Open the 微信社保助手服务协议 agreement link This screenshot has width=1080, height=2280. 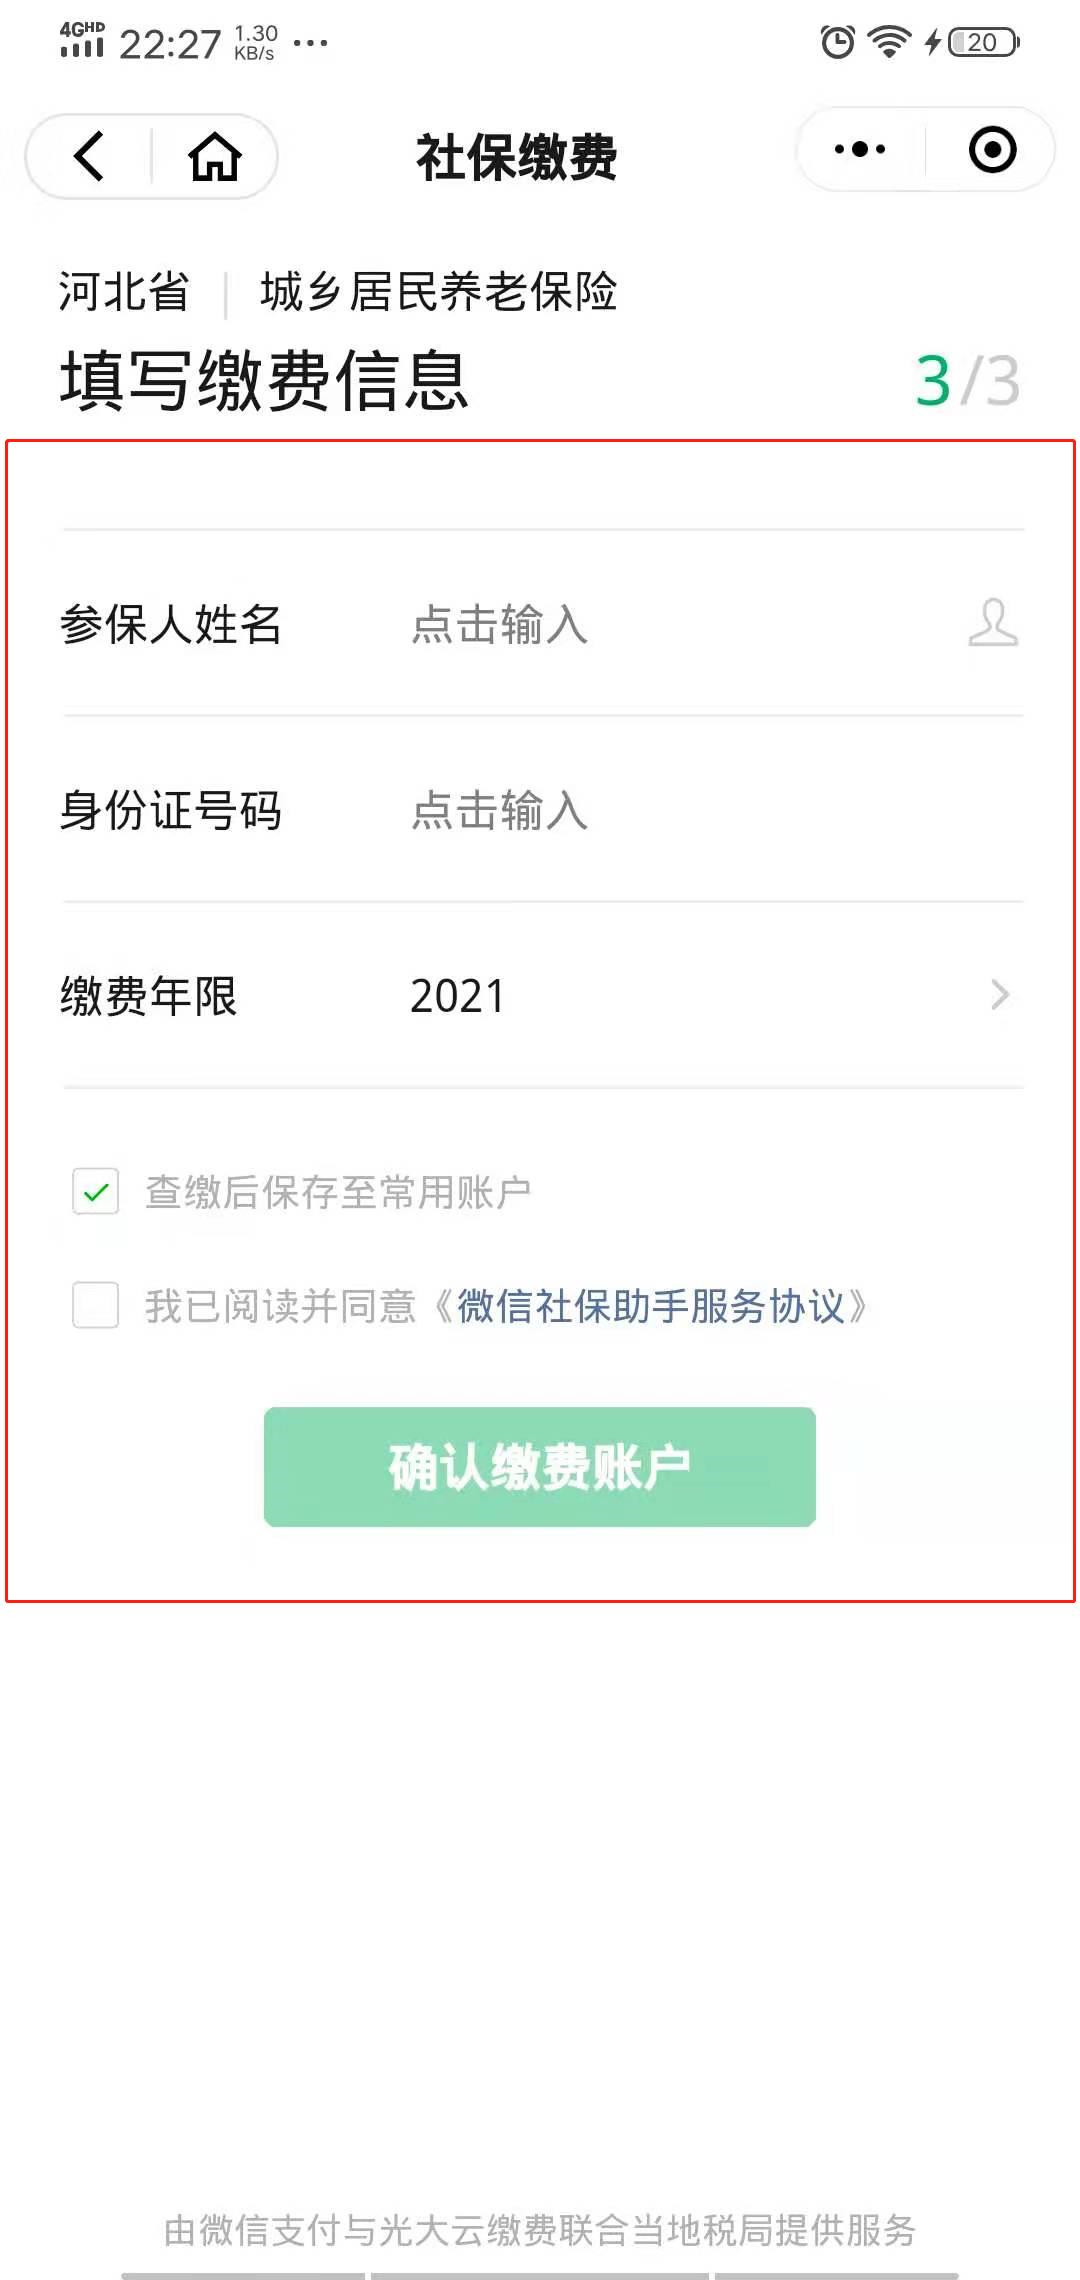coord(651,1306)
